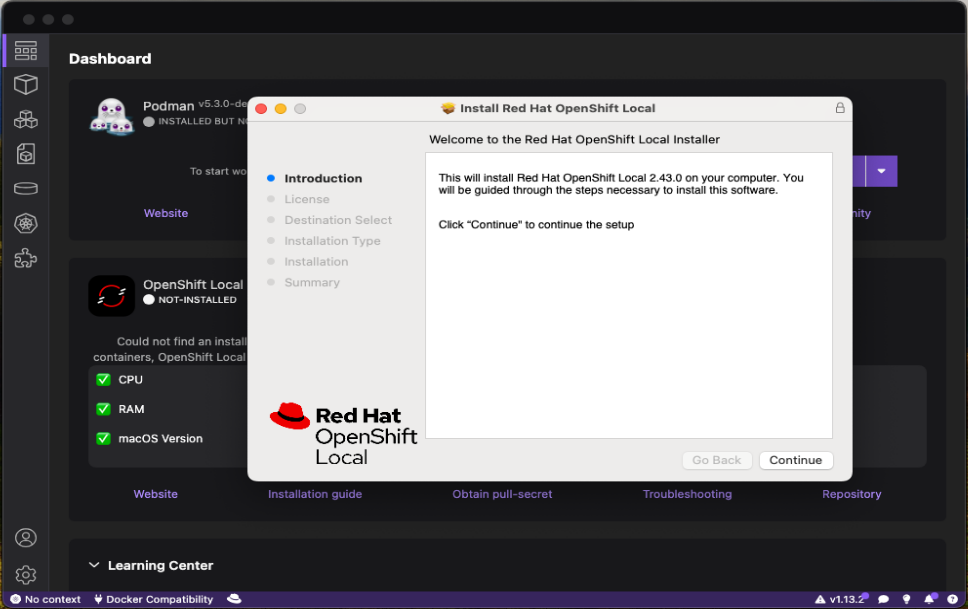Open the Extensions puzzle icon in the sidebar

pyautogui.click(x=25, y=258)
